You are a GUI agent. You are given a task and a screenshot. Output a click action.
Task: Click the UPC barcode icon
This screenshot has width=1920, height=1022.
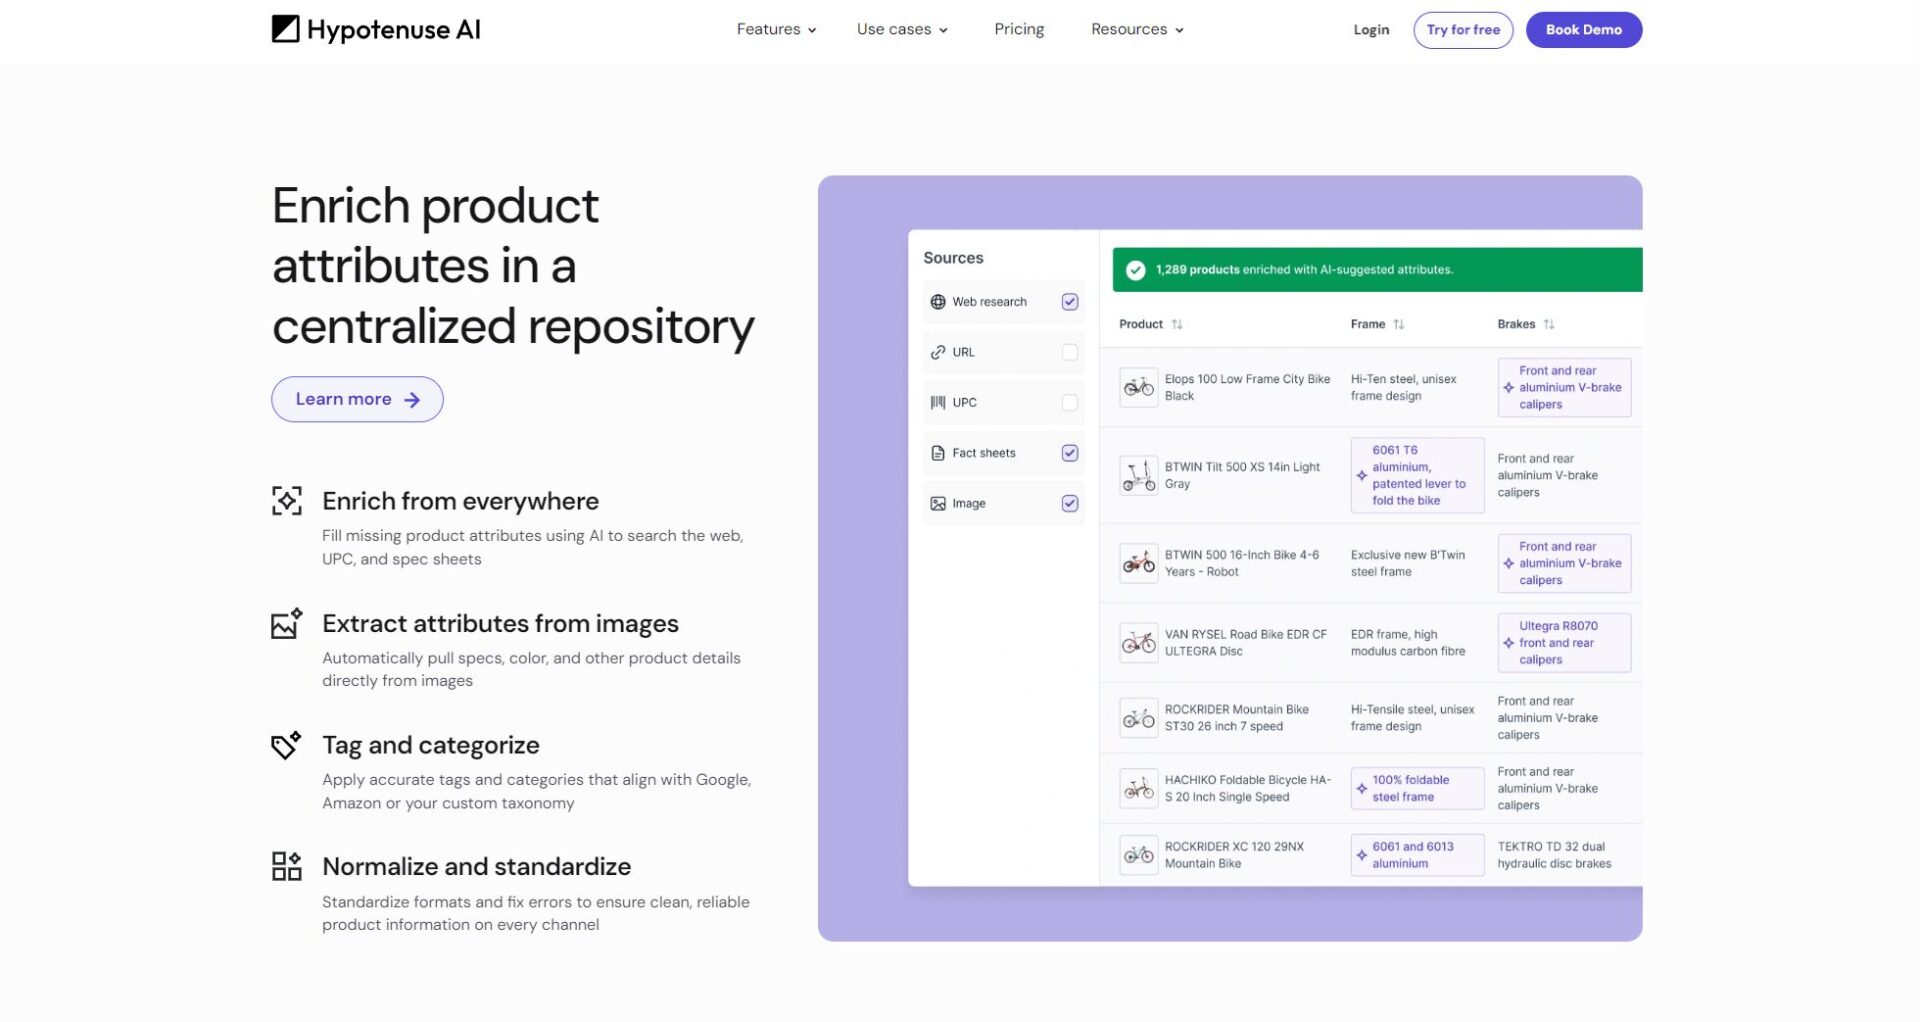[x=938, y=403]
